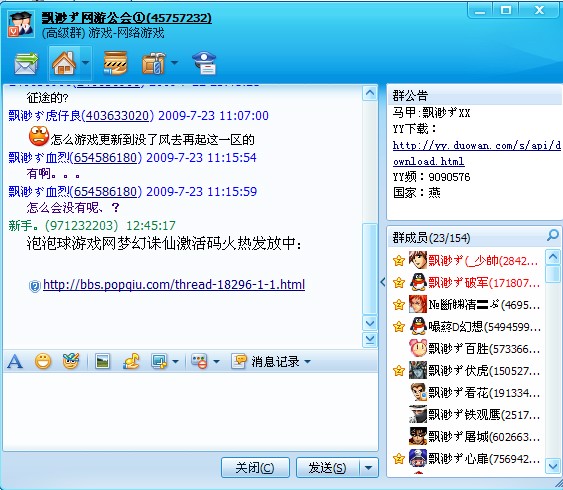Click the avatar of member 飘渺ず(_少帅
This screenshot has width=563, height=490.
point(418,260)
